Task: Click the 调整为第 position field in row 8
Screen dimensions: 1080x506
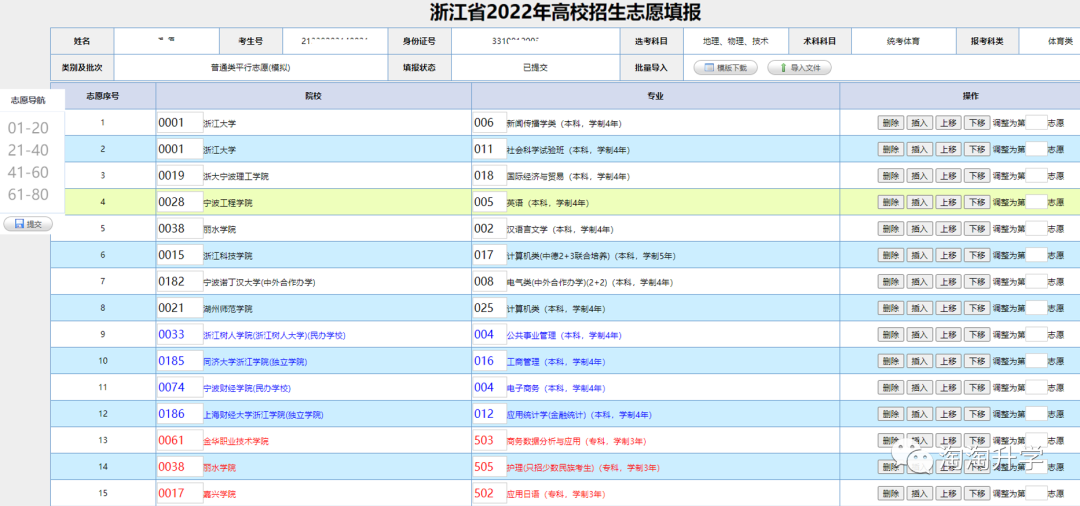Action: [1036, 308]
